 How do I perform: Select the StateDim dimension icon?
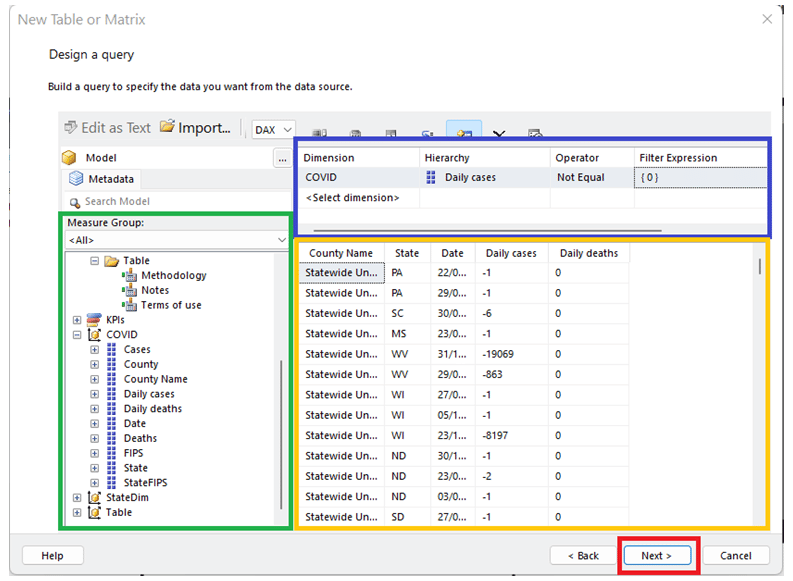coord(94,498)
